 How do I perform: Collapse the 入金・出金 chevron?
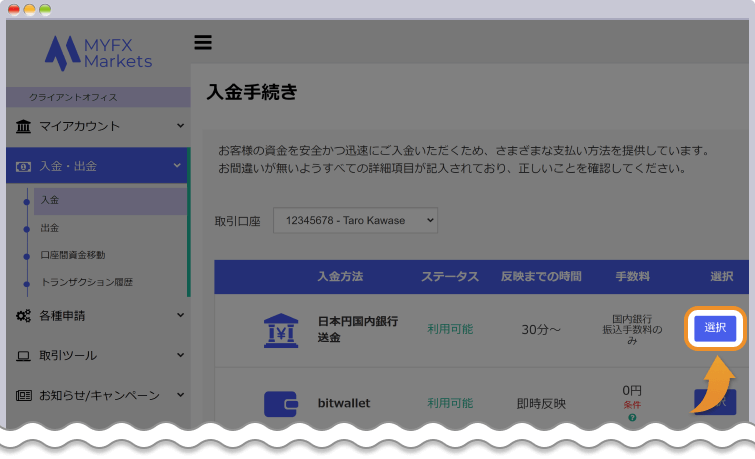177,165
